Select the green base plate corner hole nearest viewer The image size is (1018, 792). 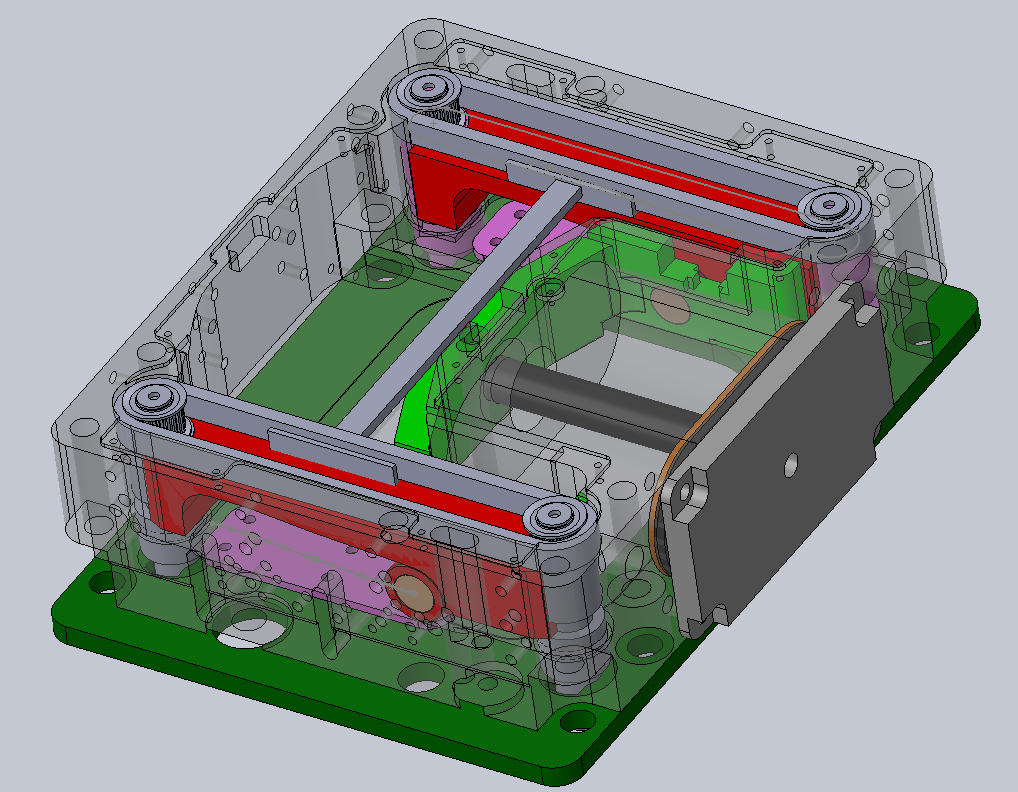[x=577, y=721]
